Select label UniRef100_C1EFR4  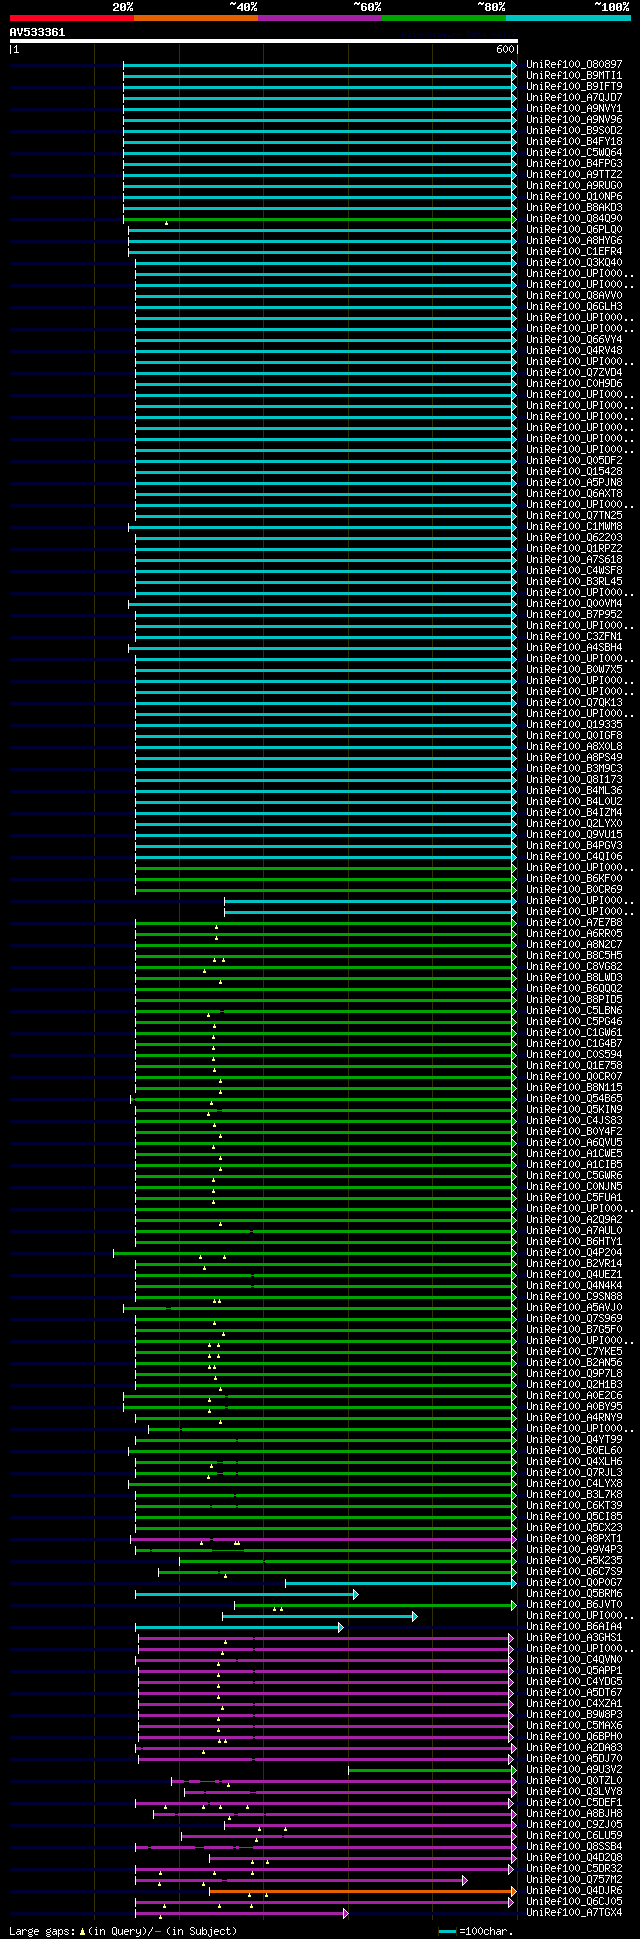click(574, 252)
